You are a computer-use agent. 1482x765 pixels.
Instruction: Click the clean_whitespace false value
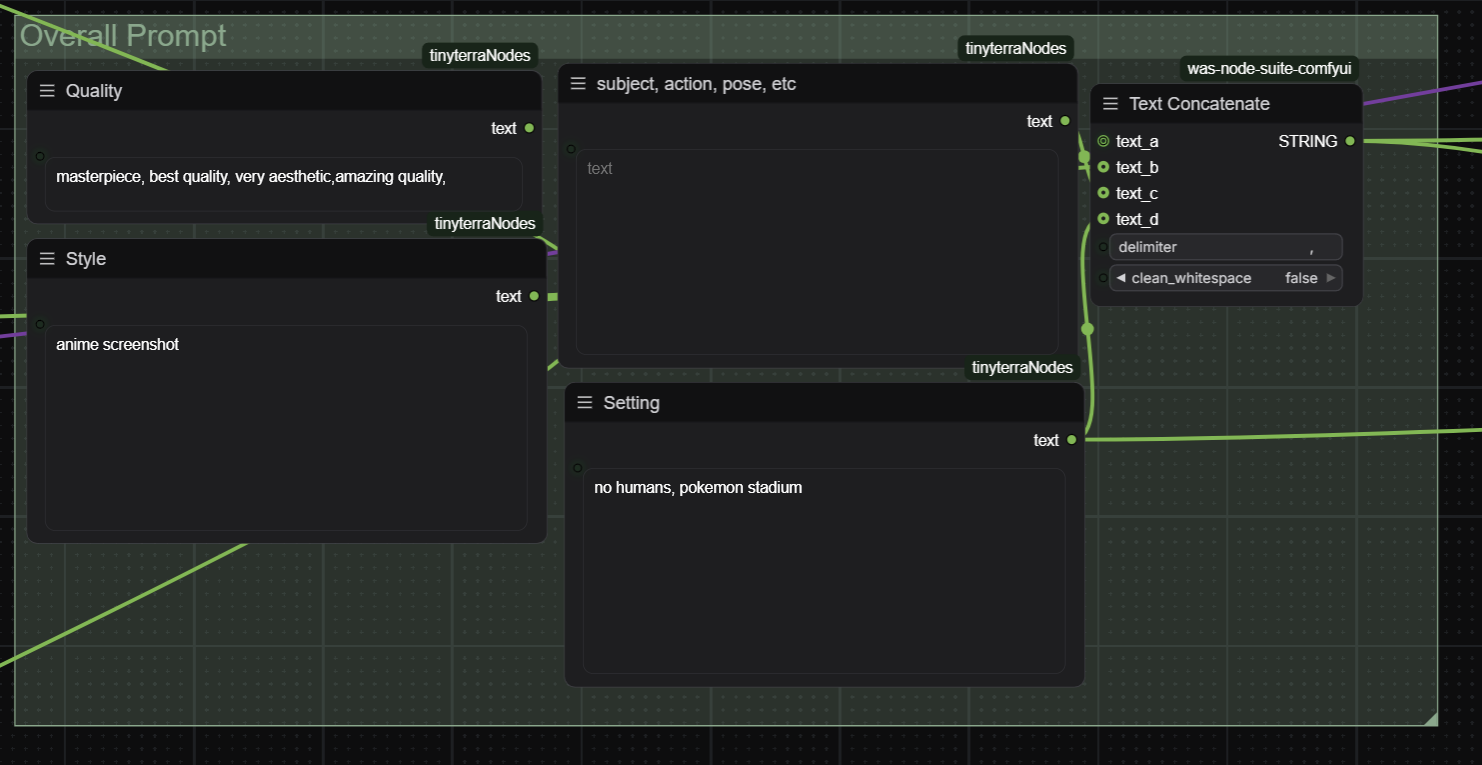pos(1301,278)
